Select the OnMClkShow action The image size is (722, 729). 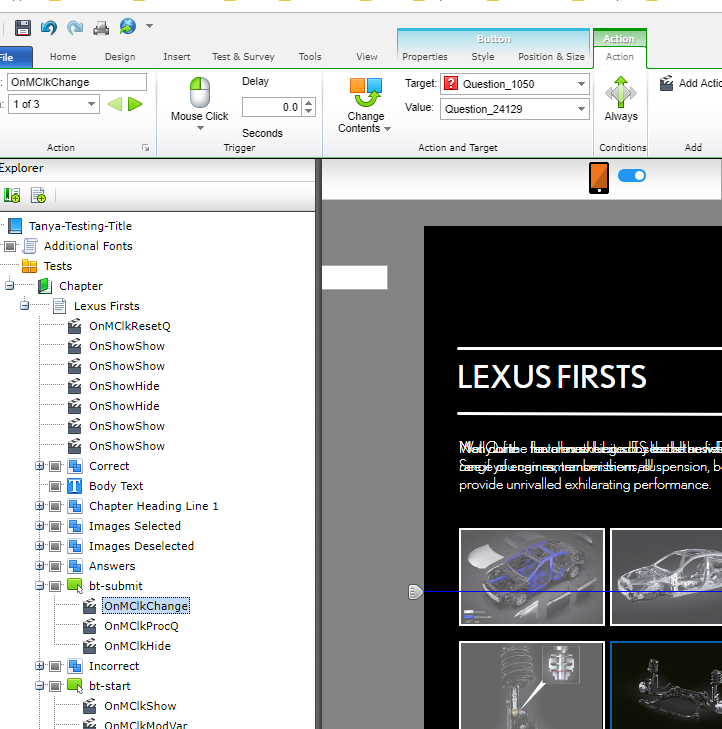tap(140, 706)
